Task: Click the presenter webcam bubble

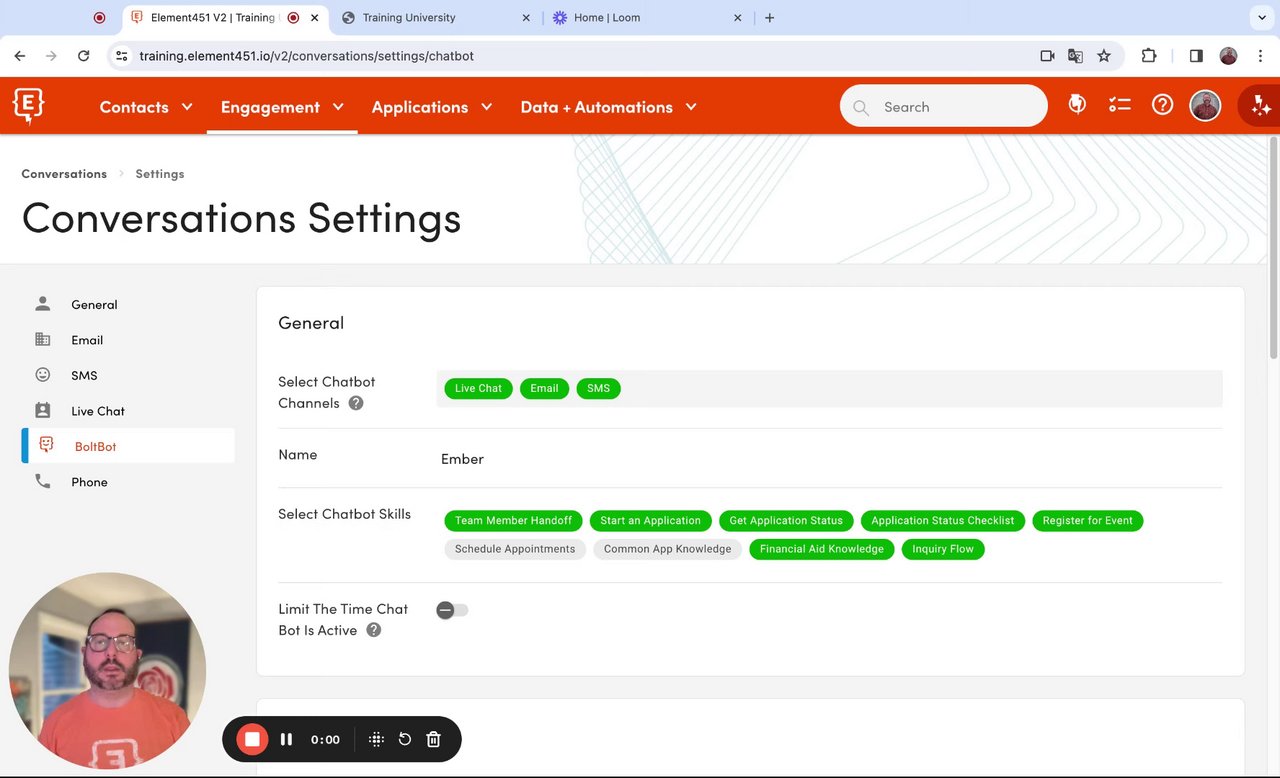Action: [107, 671]
